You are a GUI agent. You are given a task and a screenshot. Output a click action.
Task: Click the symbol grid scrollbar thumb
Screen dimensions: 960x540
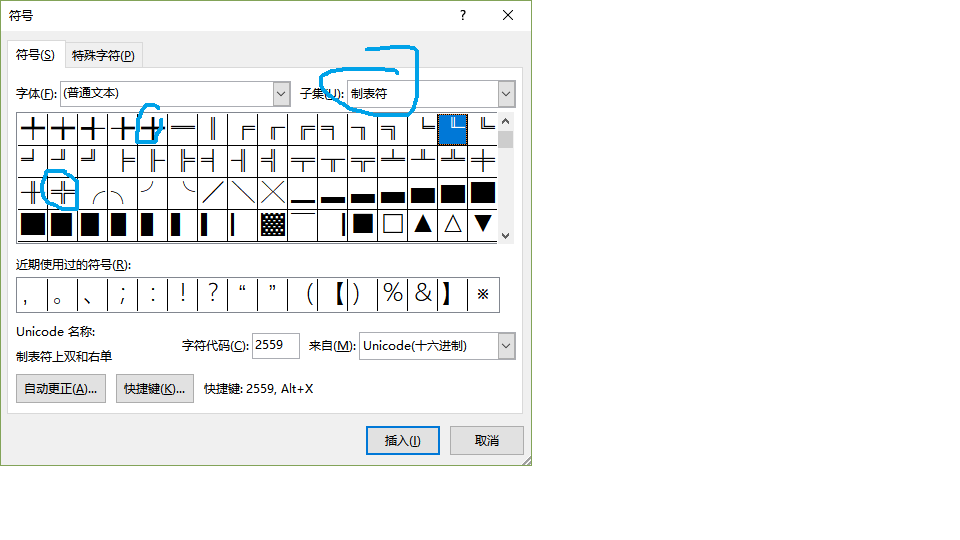coord(505,140)
